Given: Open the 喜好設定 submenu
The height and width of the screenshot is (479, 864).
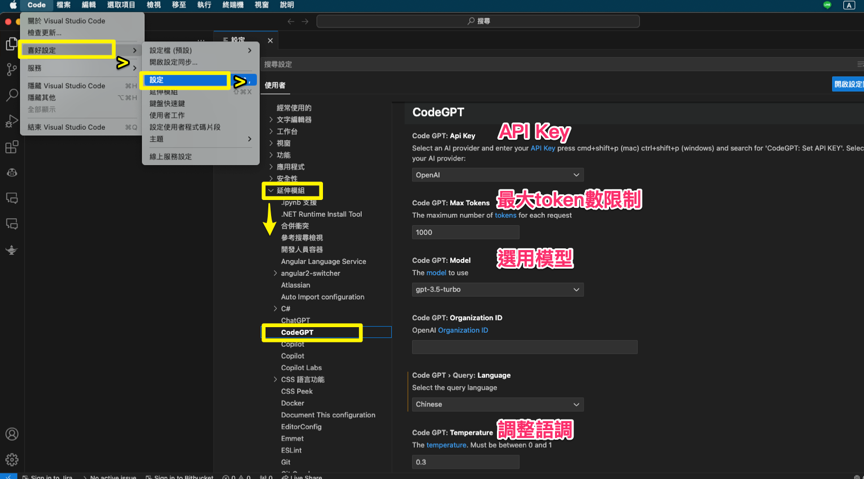Looking at the screenshot, I should click(82, 50).
